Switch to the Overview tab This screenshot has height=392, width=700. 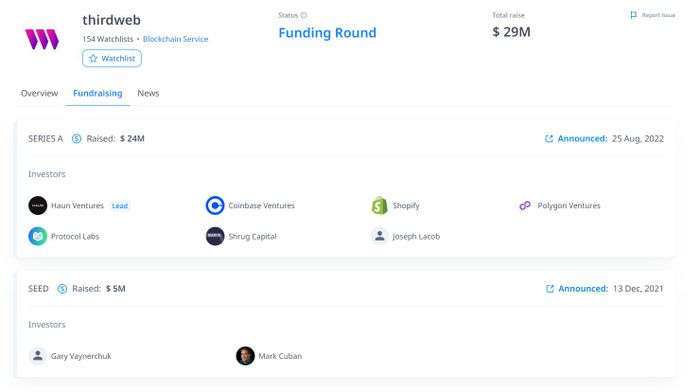pyautogui.click(x=39, y=93)
